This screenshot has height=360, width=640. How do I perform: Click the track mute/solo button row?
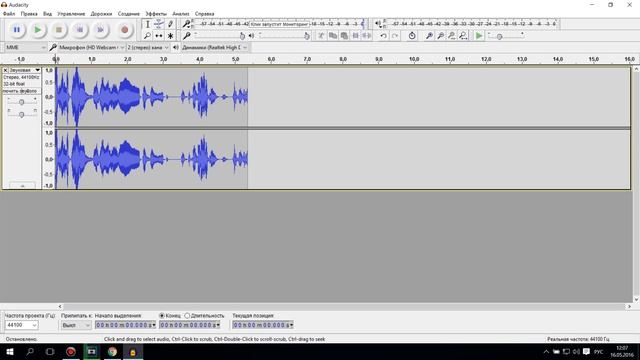point(22,91)
